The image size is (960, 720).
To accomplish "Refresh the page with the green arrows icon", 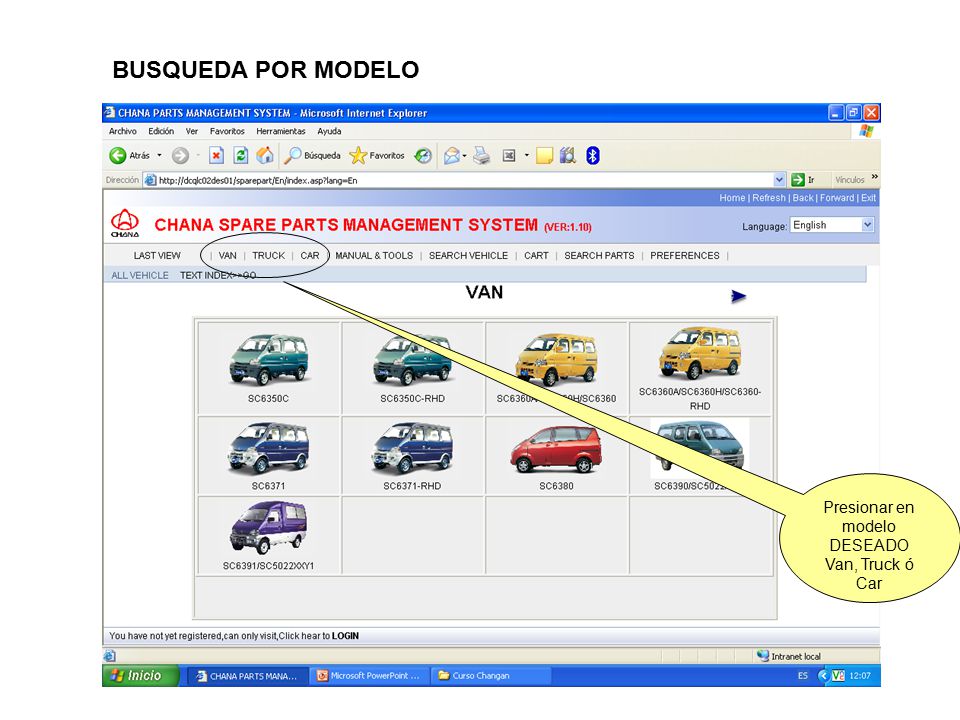I will click(x=241, y=156).
